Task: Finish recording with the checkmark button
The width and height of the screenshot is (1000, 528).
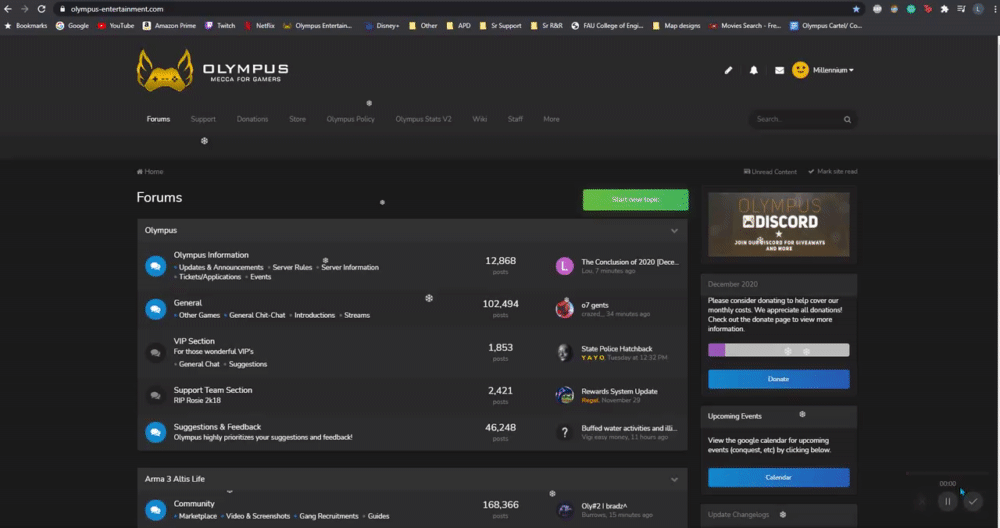Action: [x=973, y=501]
